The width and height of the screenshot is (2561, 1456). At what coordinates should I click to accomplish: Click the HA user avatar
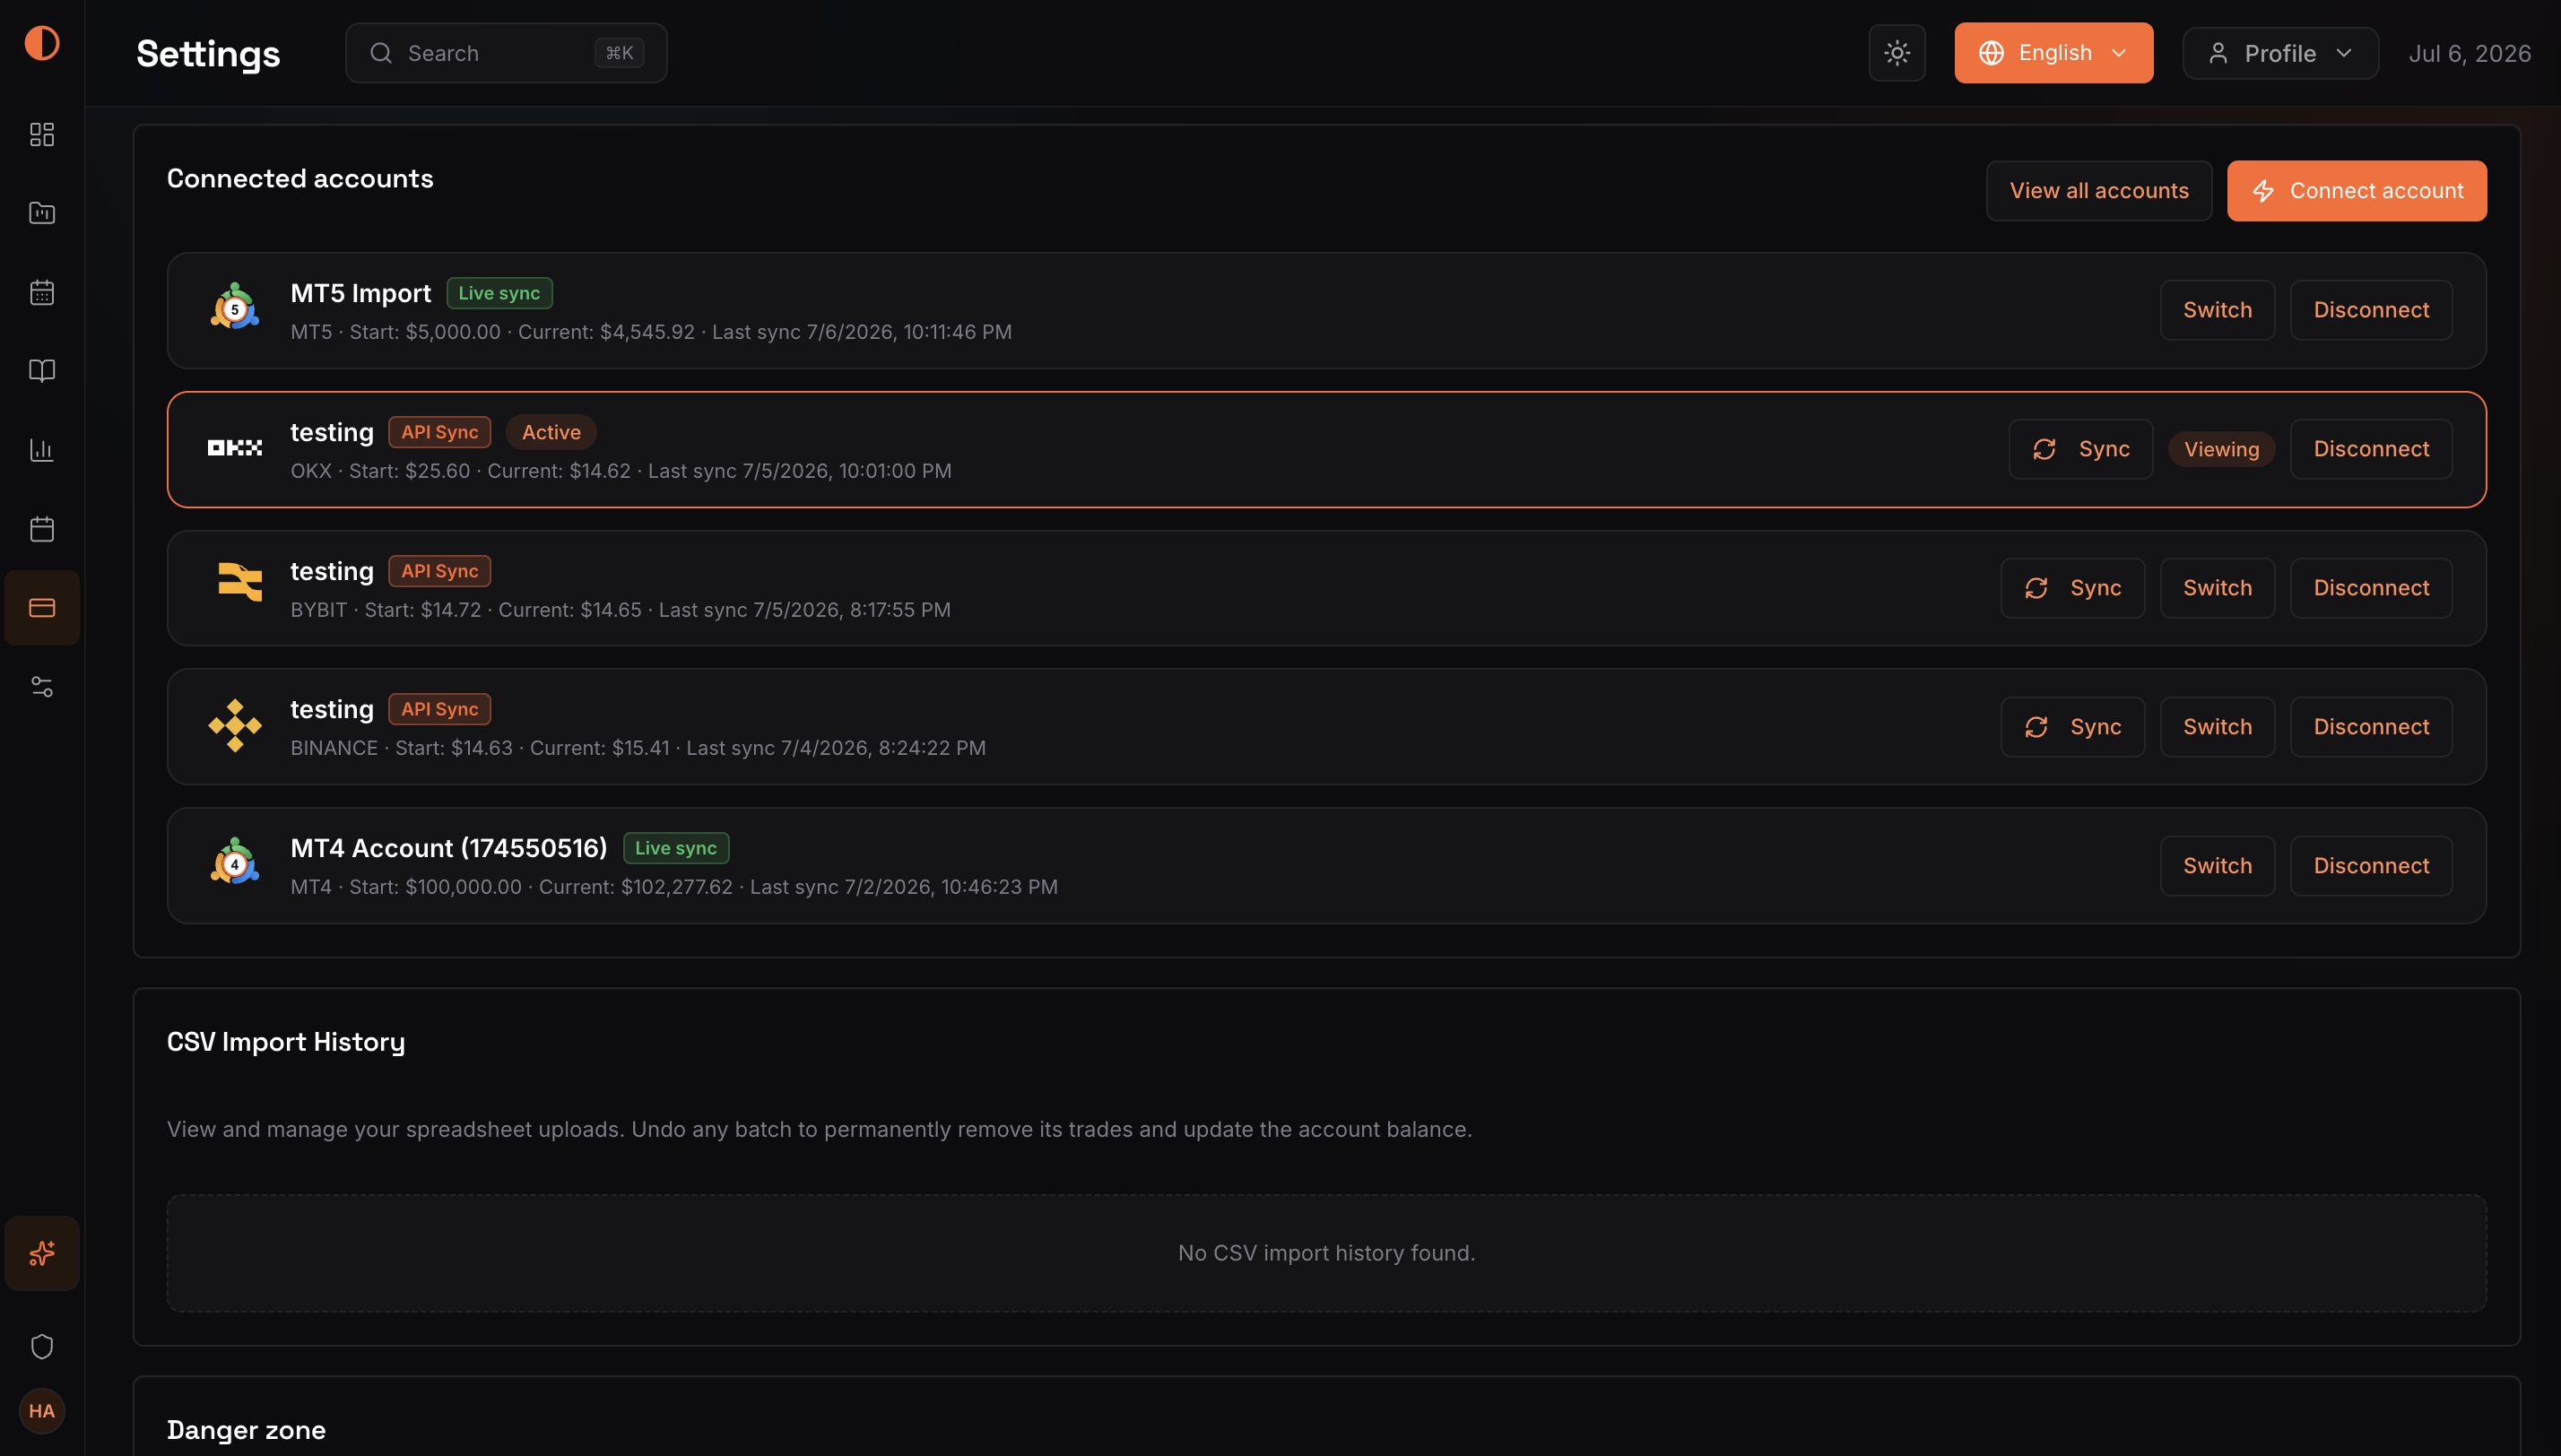[42, 1411]
